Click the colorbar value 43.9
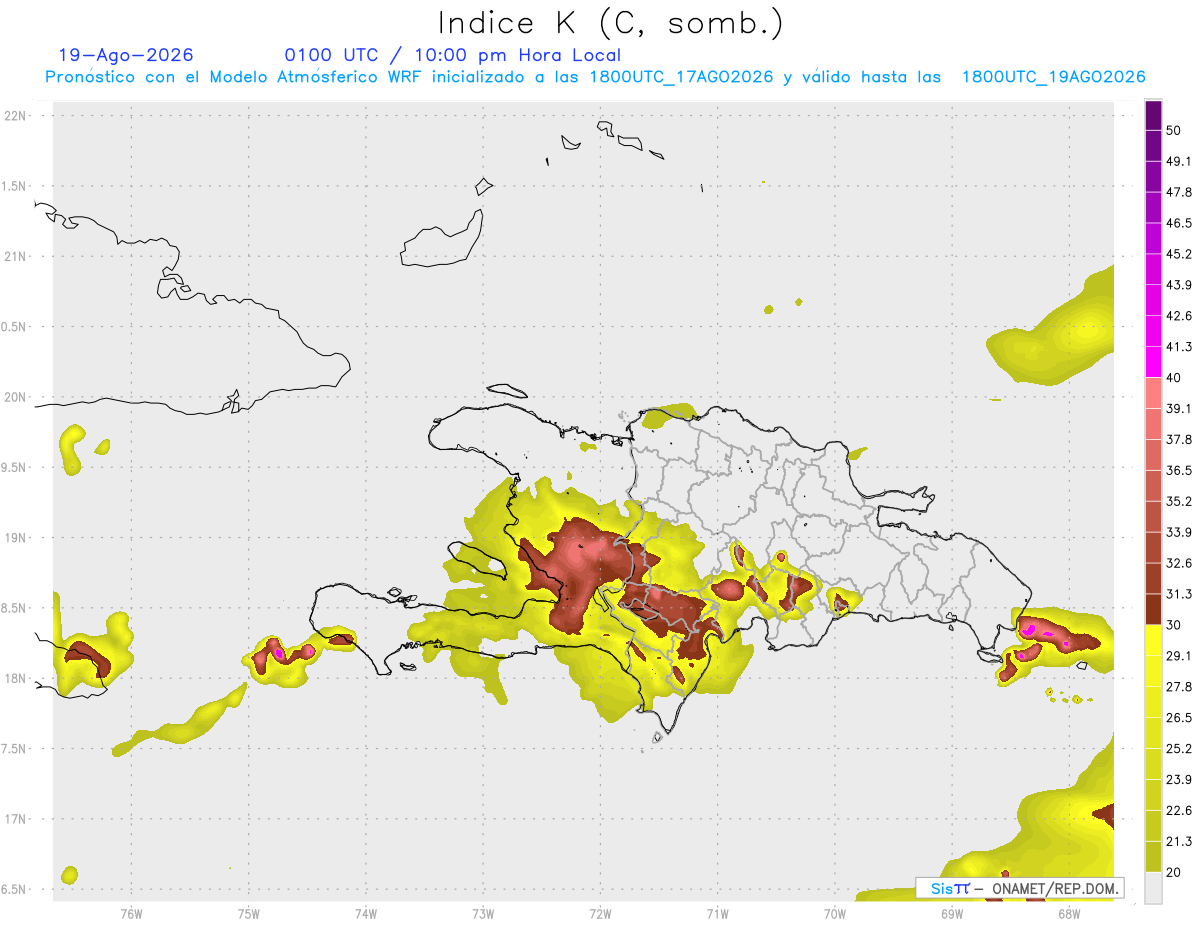This screenshot has width=1200, height=927. pyautogui.click(x=1179, y=285)
